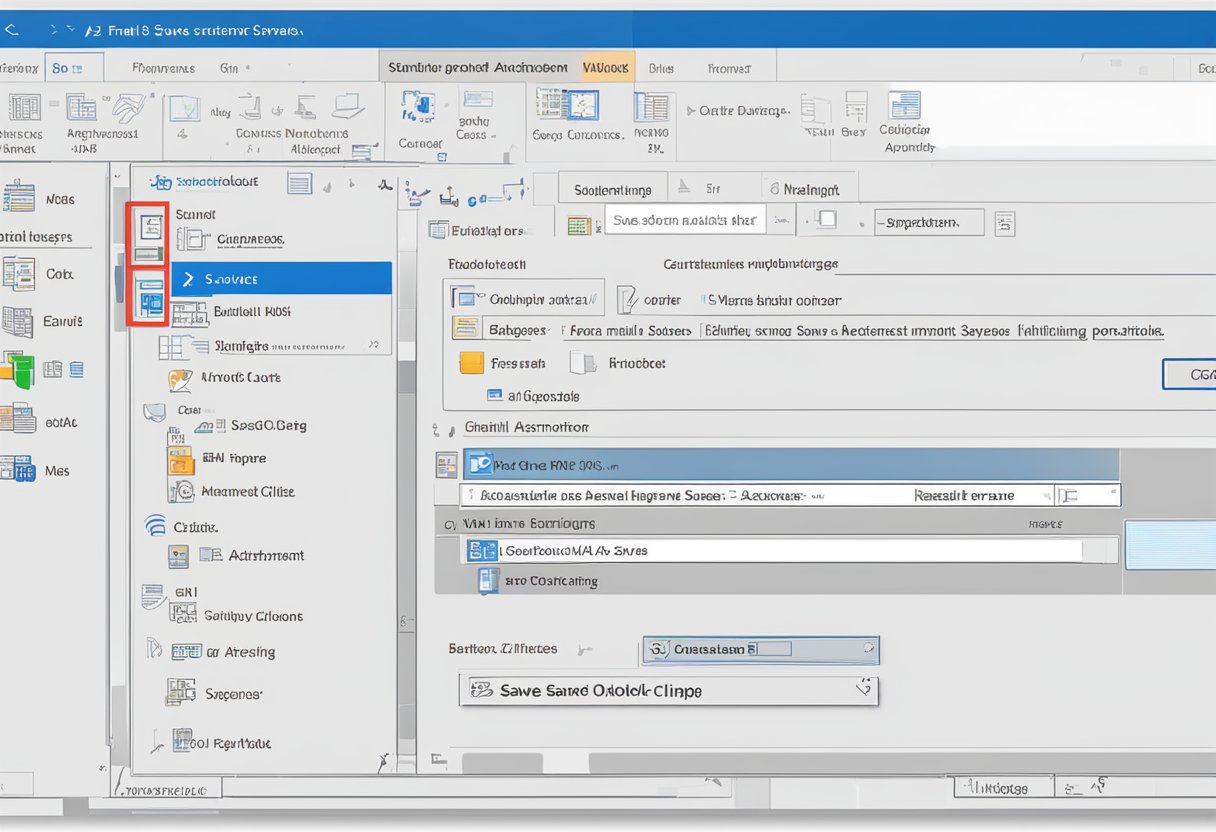The width and height of the screenshot is (1216, 832).
Task: Toggle the checkbox right of Rasatilt ername
Action: pyautogui.click(x=1069, y=495)
